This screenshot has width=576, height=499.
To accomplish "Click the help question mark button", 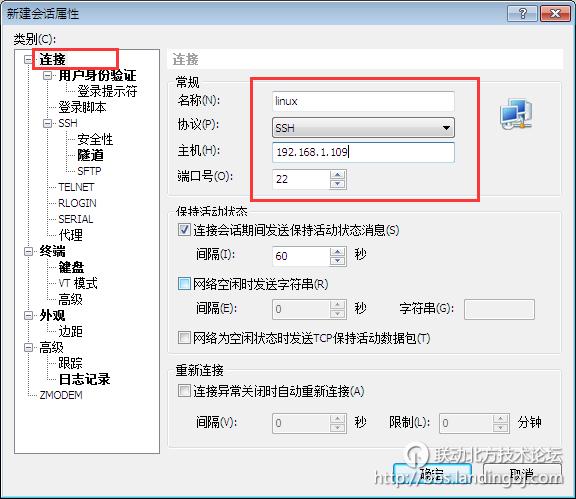I will pos(522,14).
